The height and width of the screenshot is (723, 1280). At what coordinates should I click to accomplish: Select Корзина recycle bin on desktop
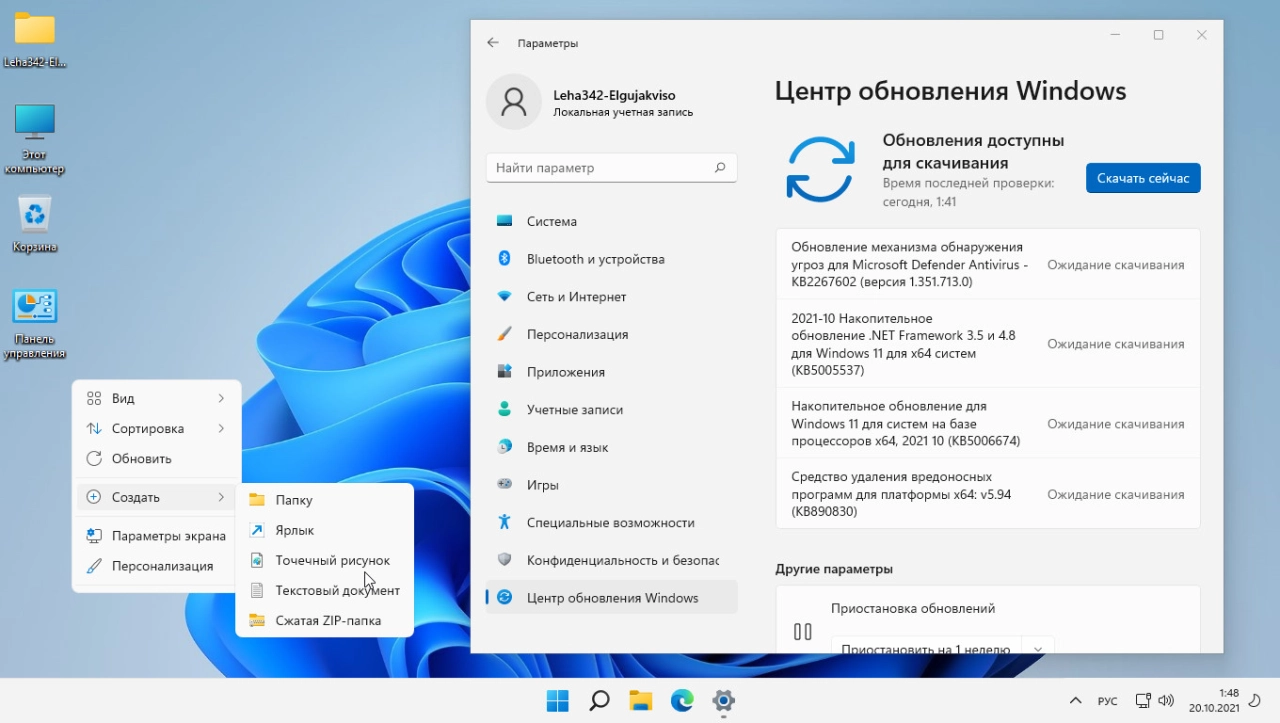pyautogui.click(x=35, y=224)
